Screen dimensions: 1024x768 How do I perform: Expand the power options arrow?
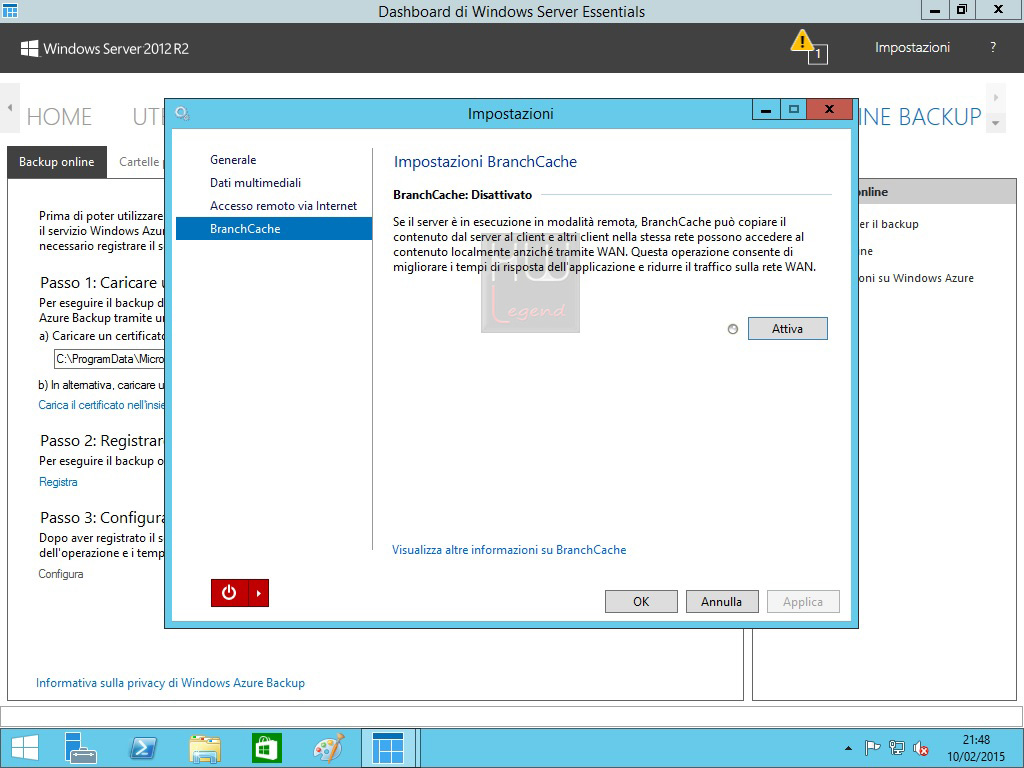tap(259, 593)
